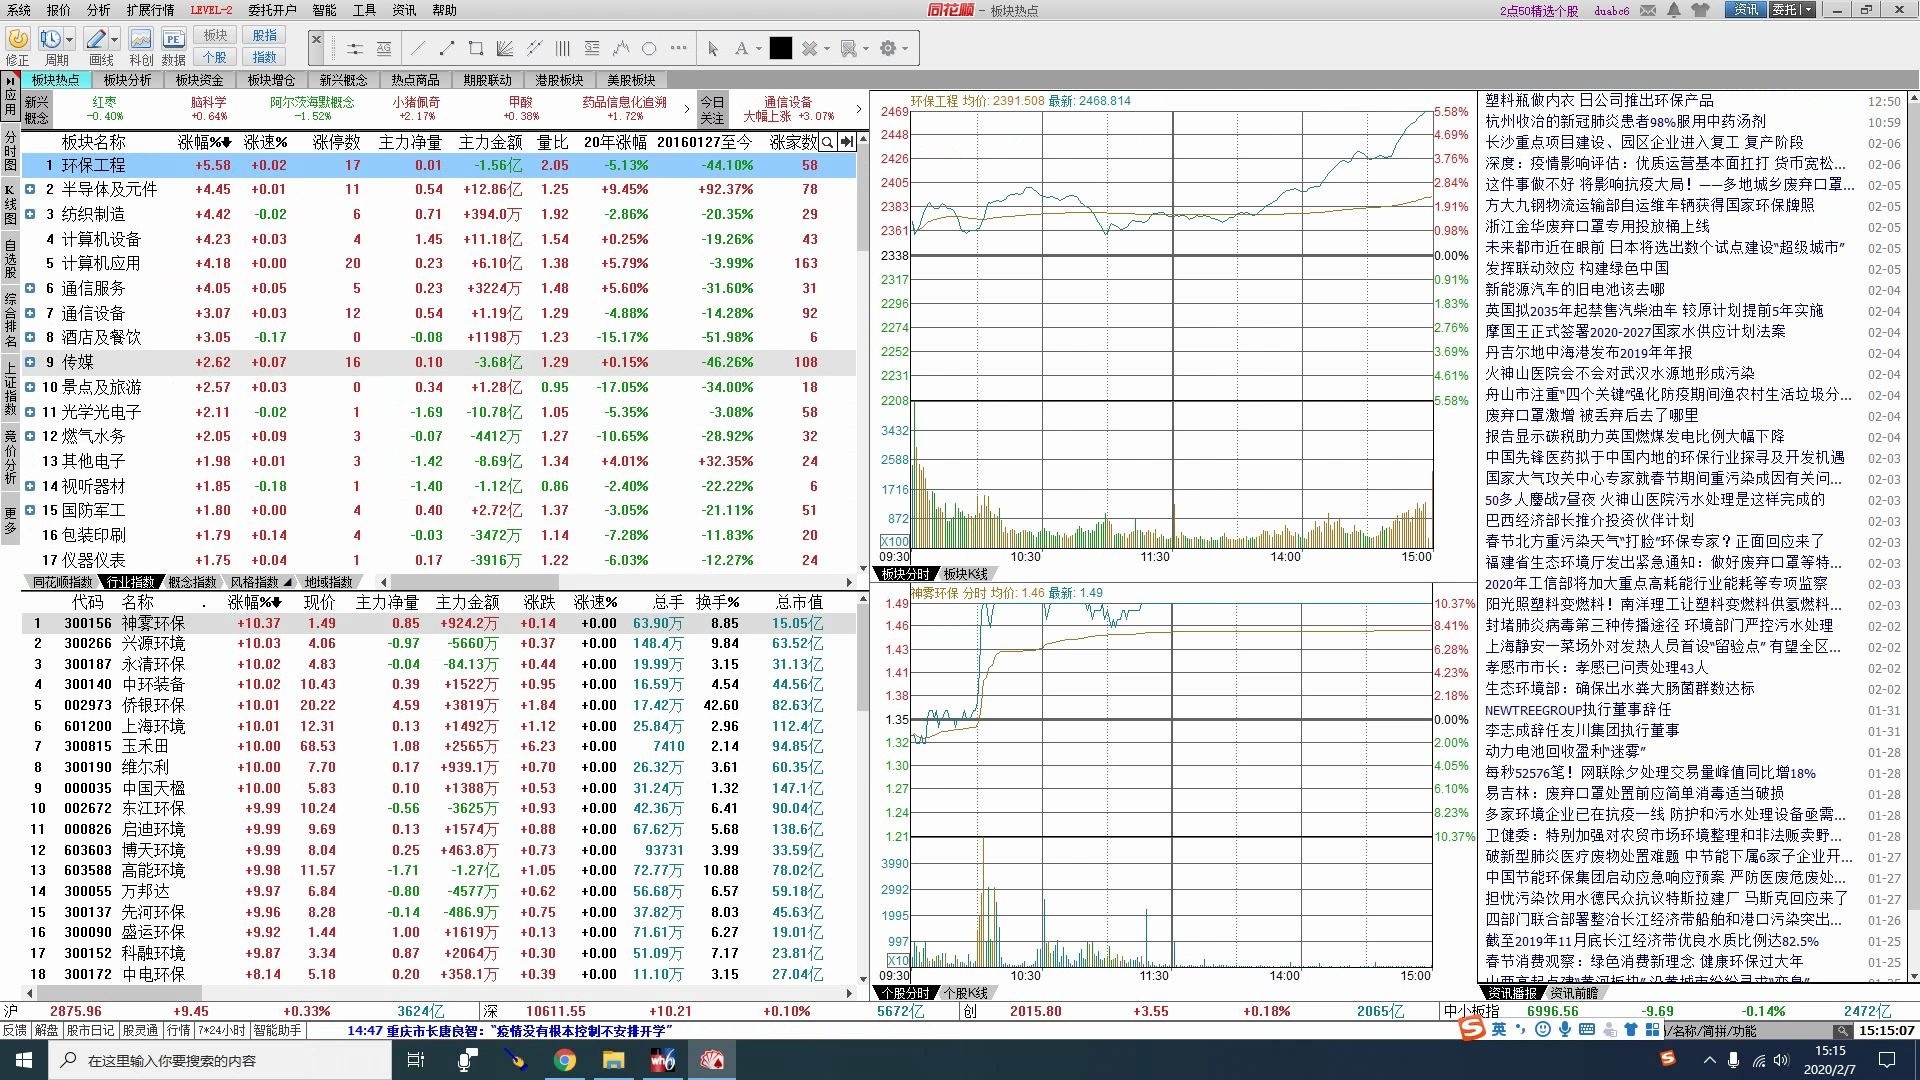This screenshot has width=1920, height=1080.
Task: Click the PE 数据 icon
Action: click(173, 40)
